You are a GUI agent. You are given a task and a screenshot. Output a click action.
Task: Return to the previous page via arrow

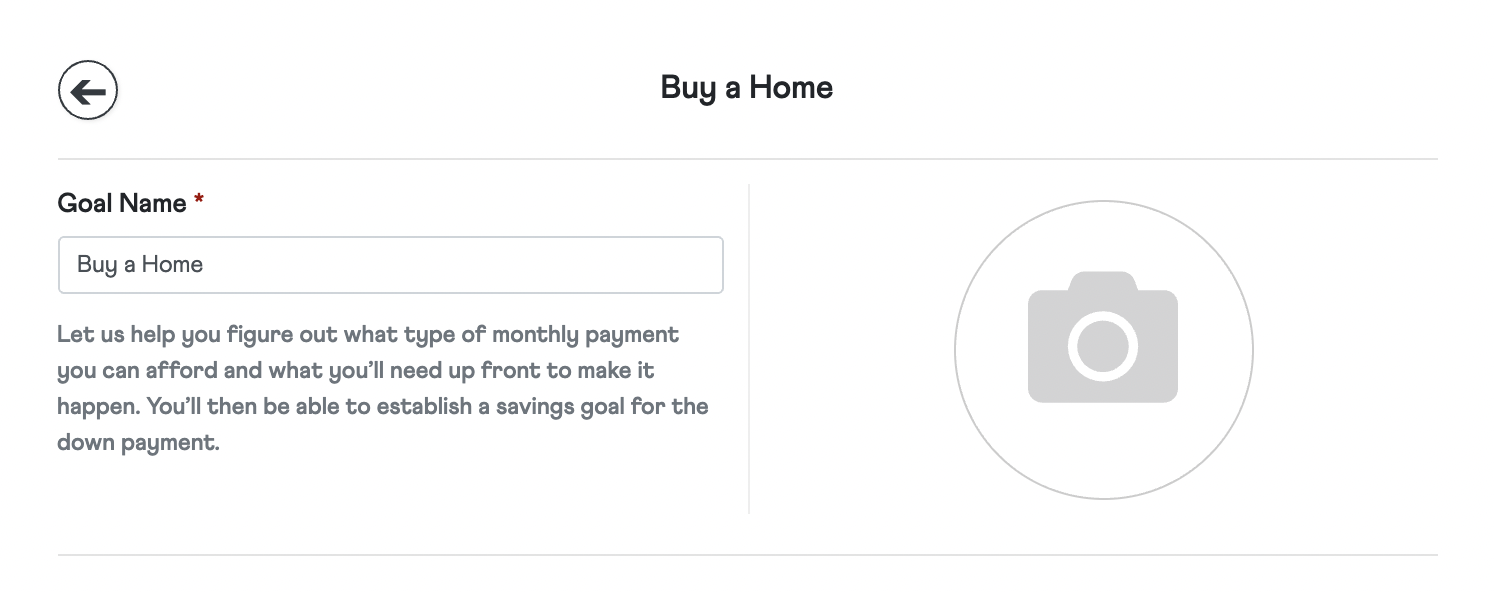click(88, 91)
